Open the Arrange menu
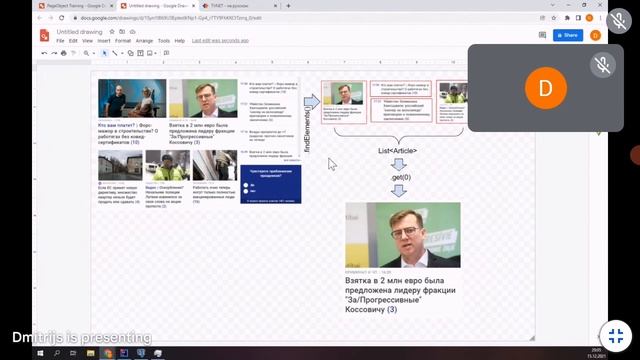This screenshot has height=360, width=640. pyautogui.click(x=144, y=41)
